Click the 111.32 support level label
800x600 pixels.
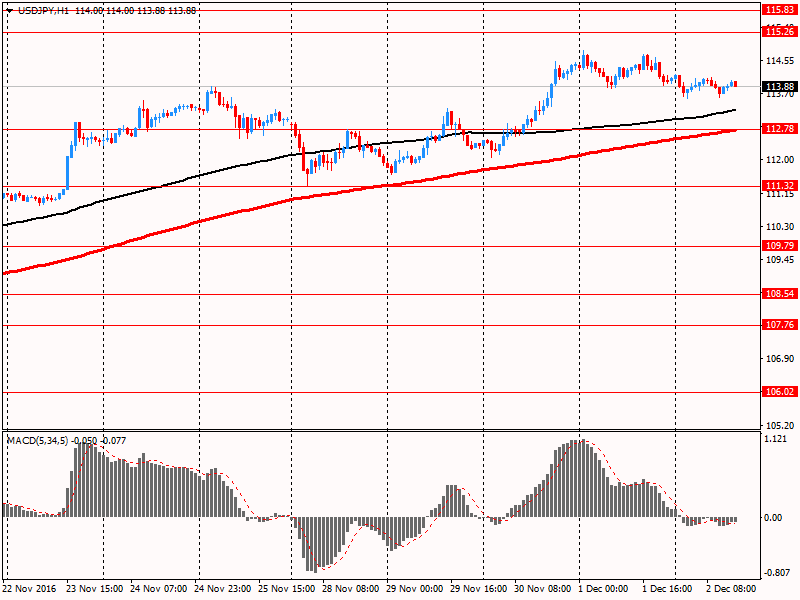point(779,186)
